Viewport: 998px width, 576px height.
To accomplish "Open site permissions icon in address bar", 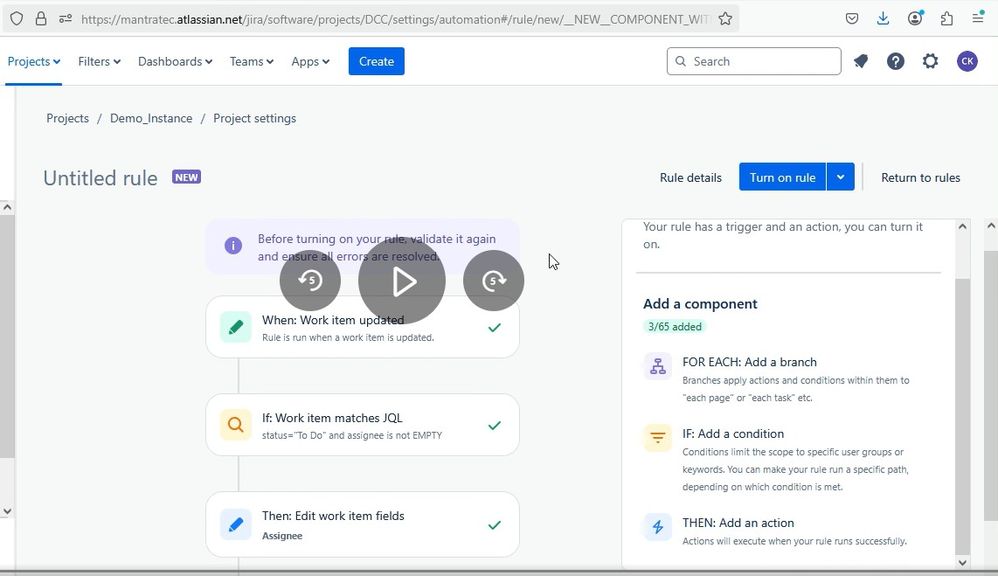I will (x=65, y=18).
